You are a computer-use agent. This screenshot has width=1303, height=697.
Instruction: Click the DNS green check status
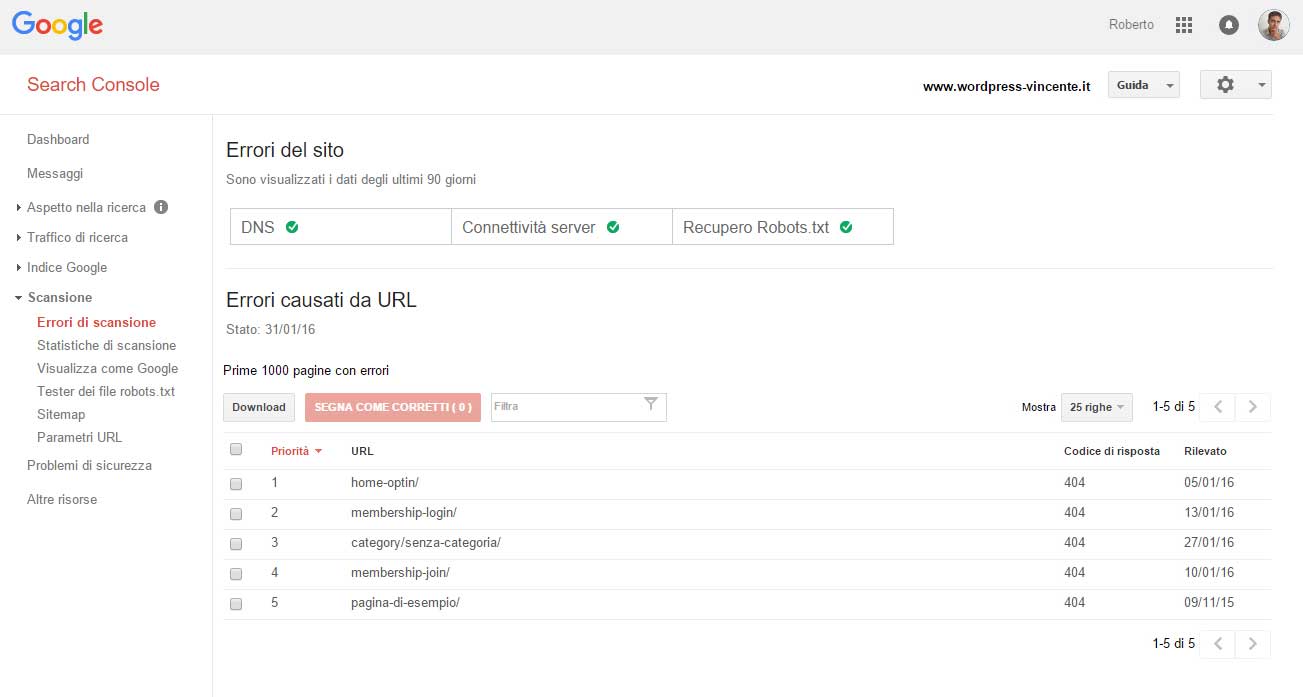pos(292,227)
